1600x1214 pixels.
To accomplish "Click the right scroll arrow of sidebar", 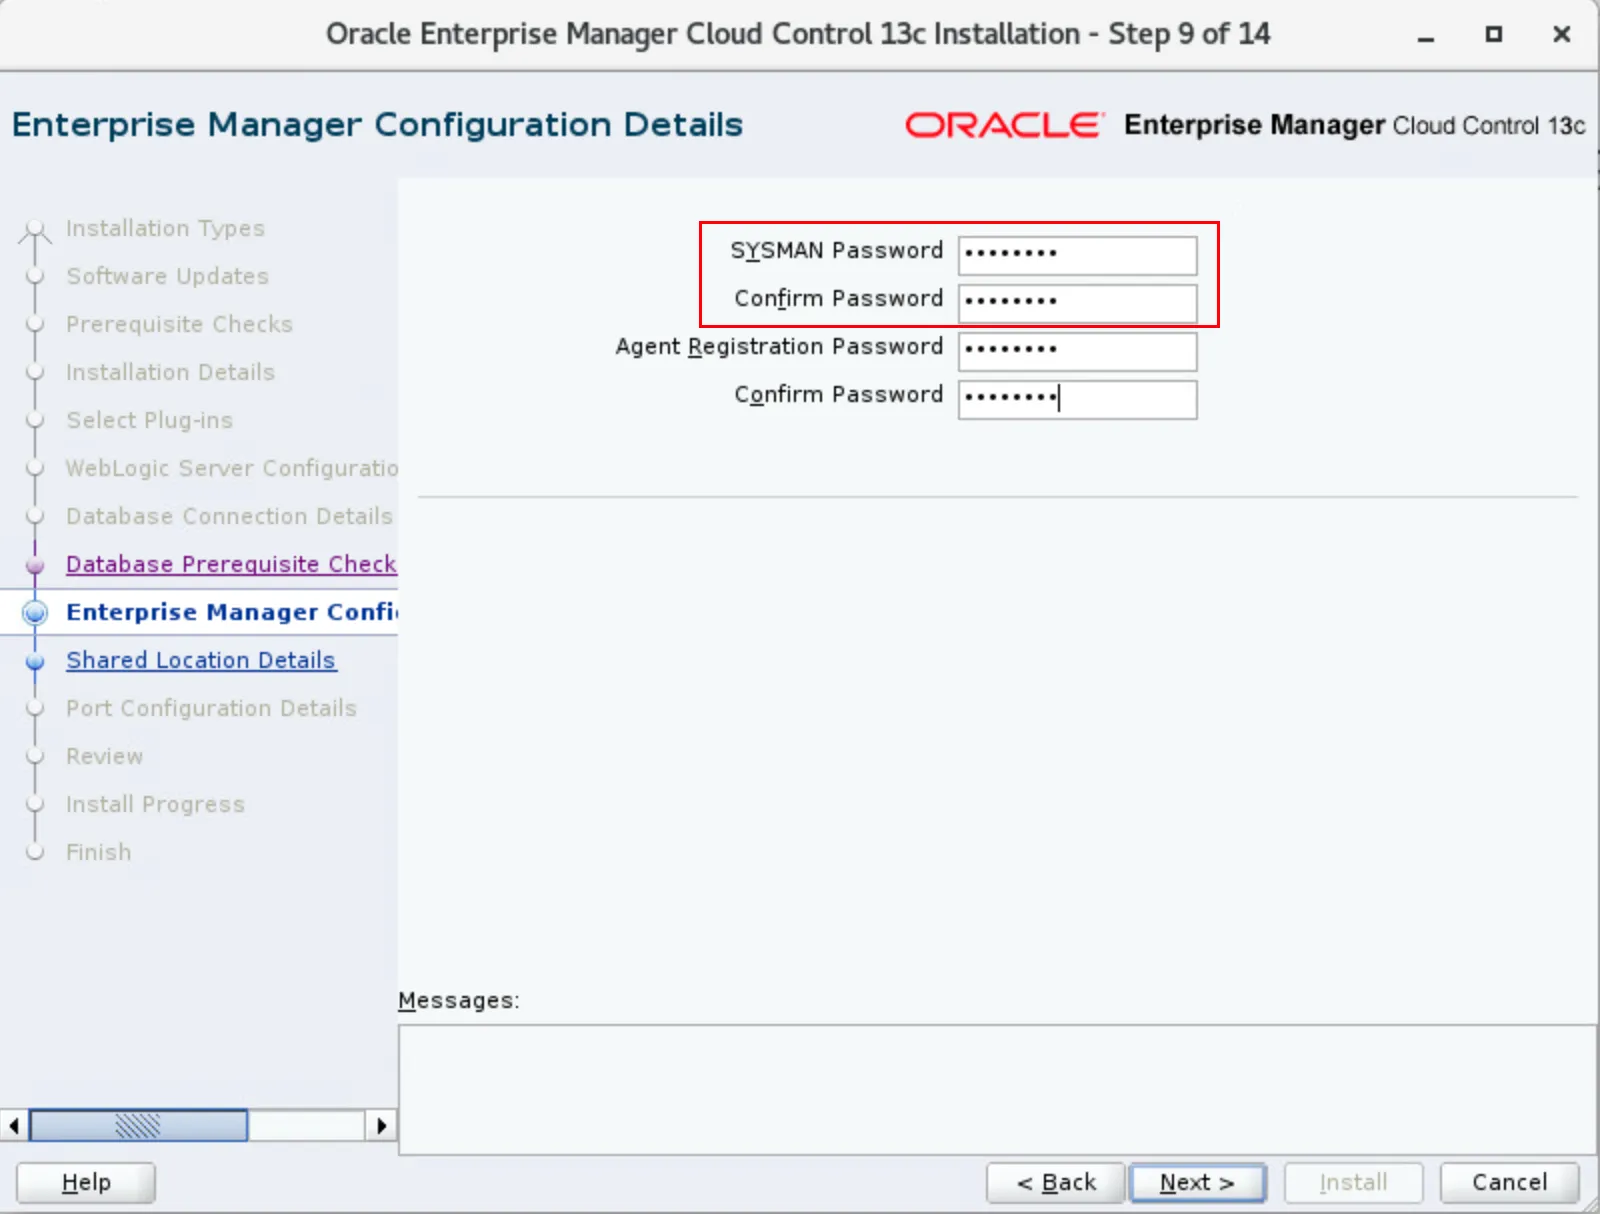I will (381, 1126).
